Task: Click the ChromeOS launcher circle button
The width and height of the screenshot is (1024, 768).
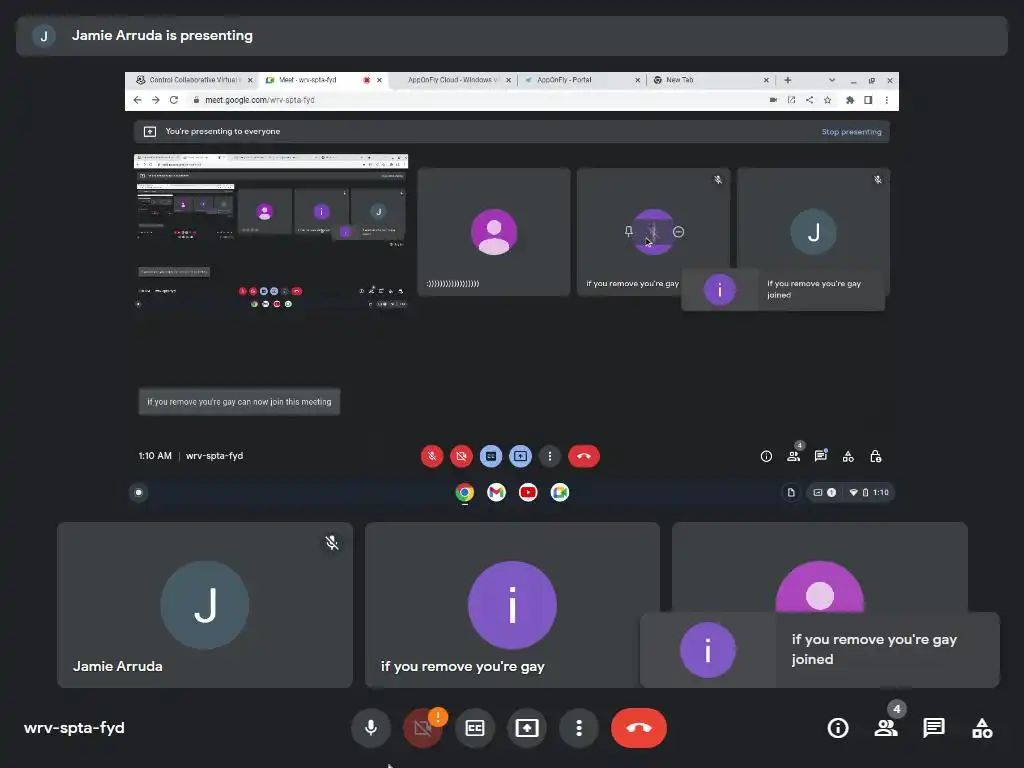Action: (138, 492)
